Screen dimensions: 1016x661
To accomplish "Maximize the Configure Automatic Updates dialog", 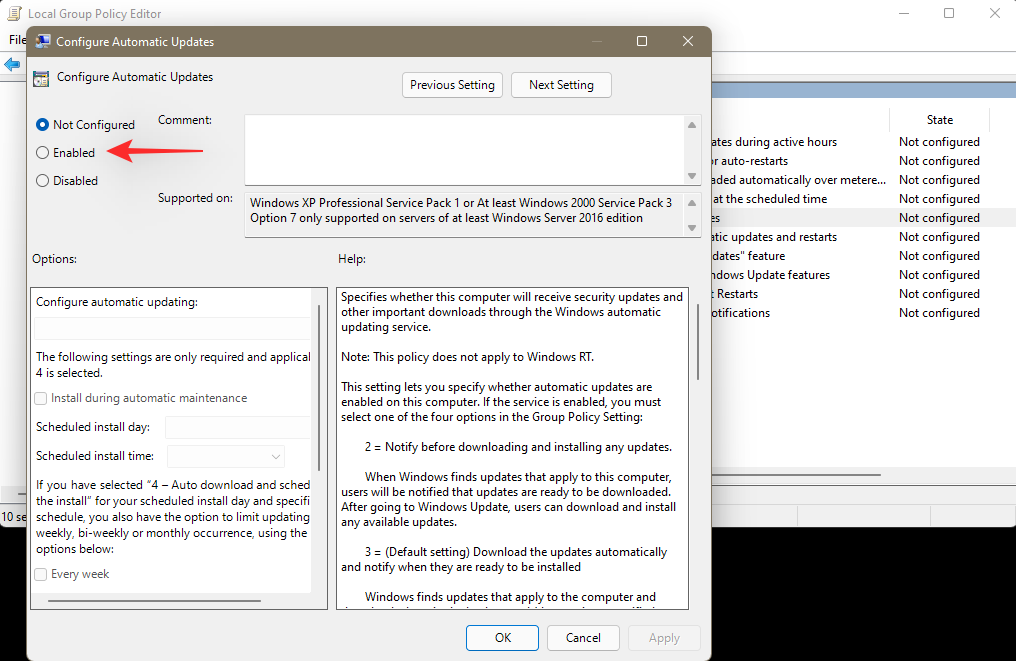I will [x=642, y=42].
